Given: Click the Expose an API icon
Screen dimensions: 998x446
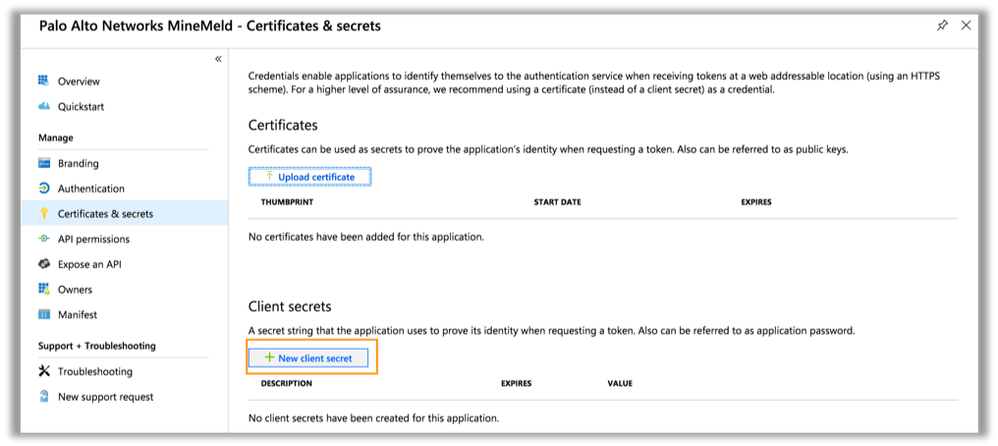Looking at the screenshot, I should (x=44, y=264).
